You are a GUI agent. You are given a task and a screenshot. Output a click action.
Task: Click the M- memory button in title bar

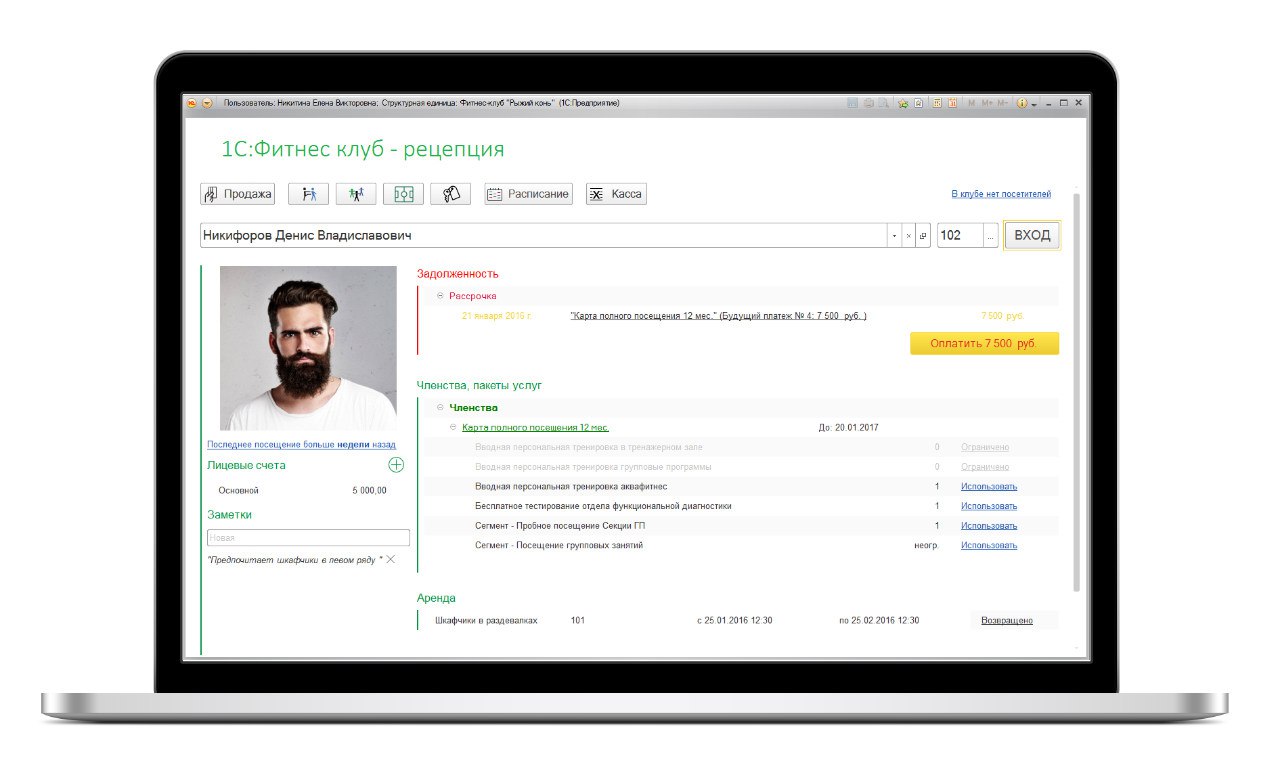click(1003, 103)
